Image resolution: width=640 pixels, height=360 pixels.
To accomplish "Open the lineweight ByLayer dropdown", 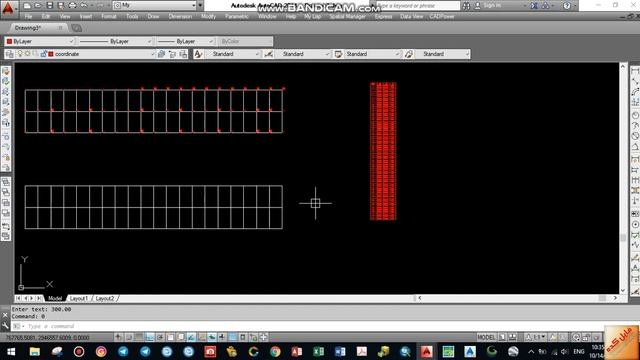I will point(186,41).
